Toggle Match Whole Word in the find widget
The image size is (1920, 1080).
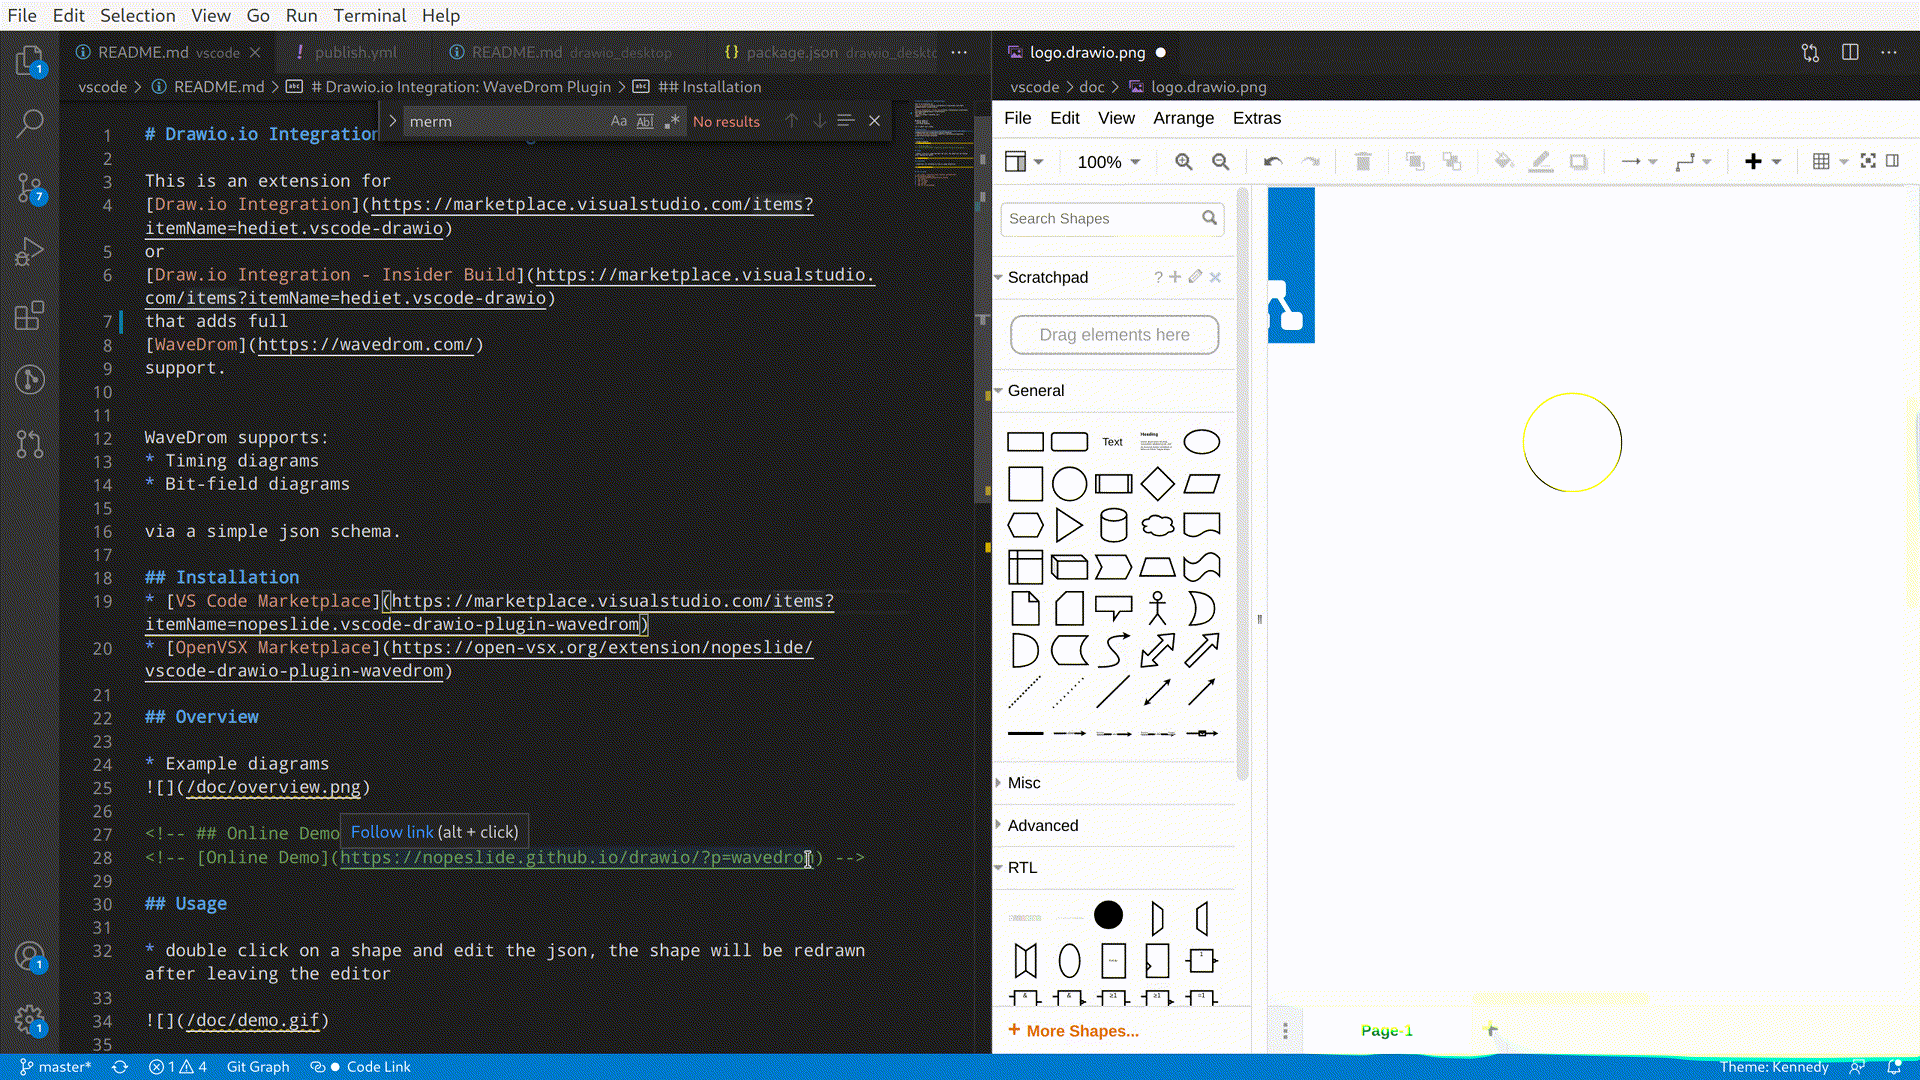pos(645,121)
